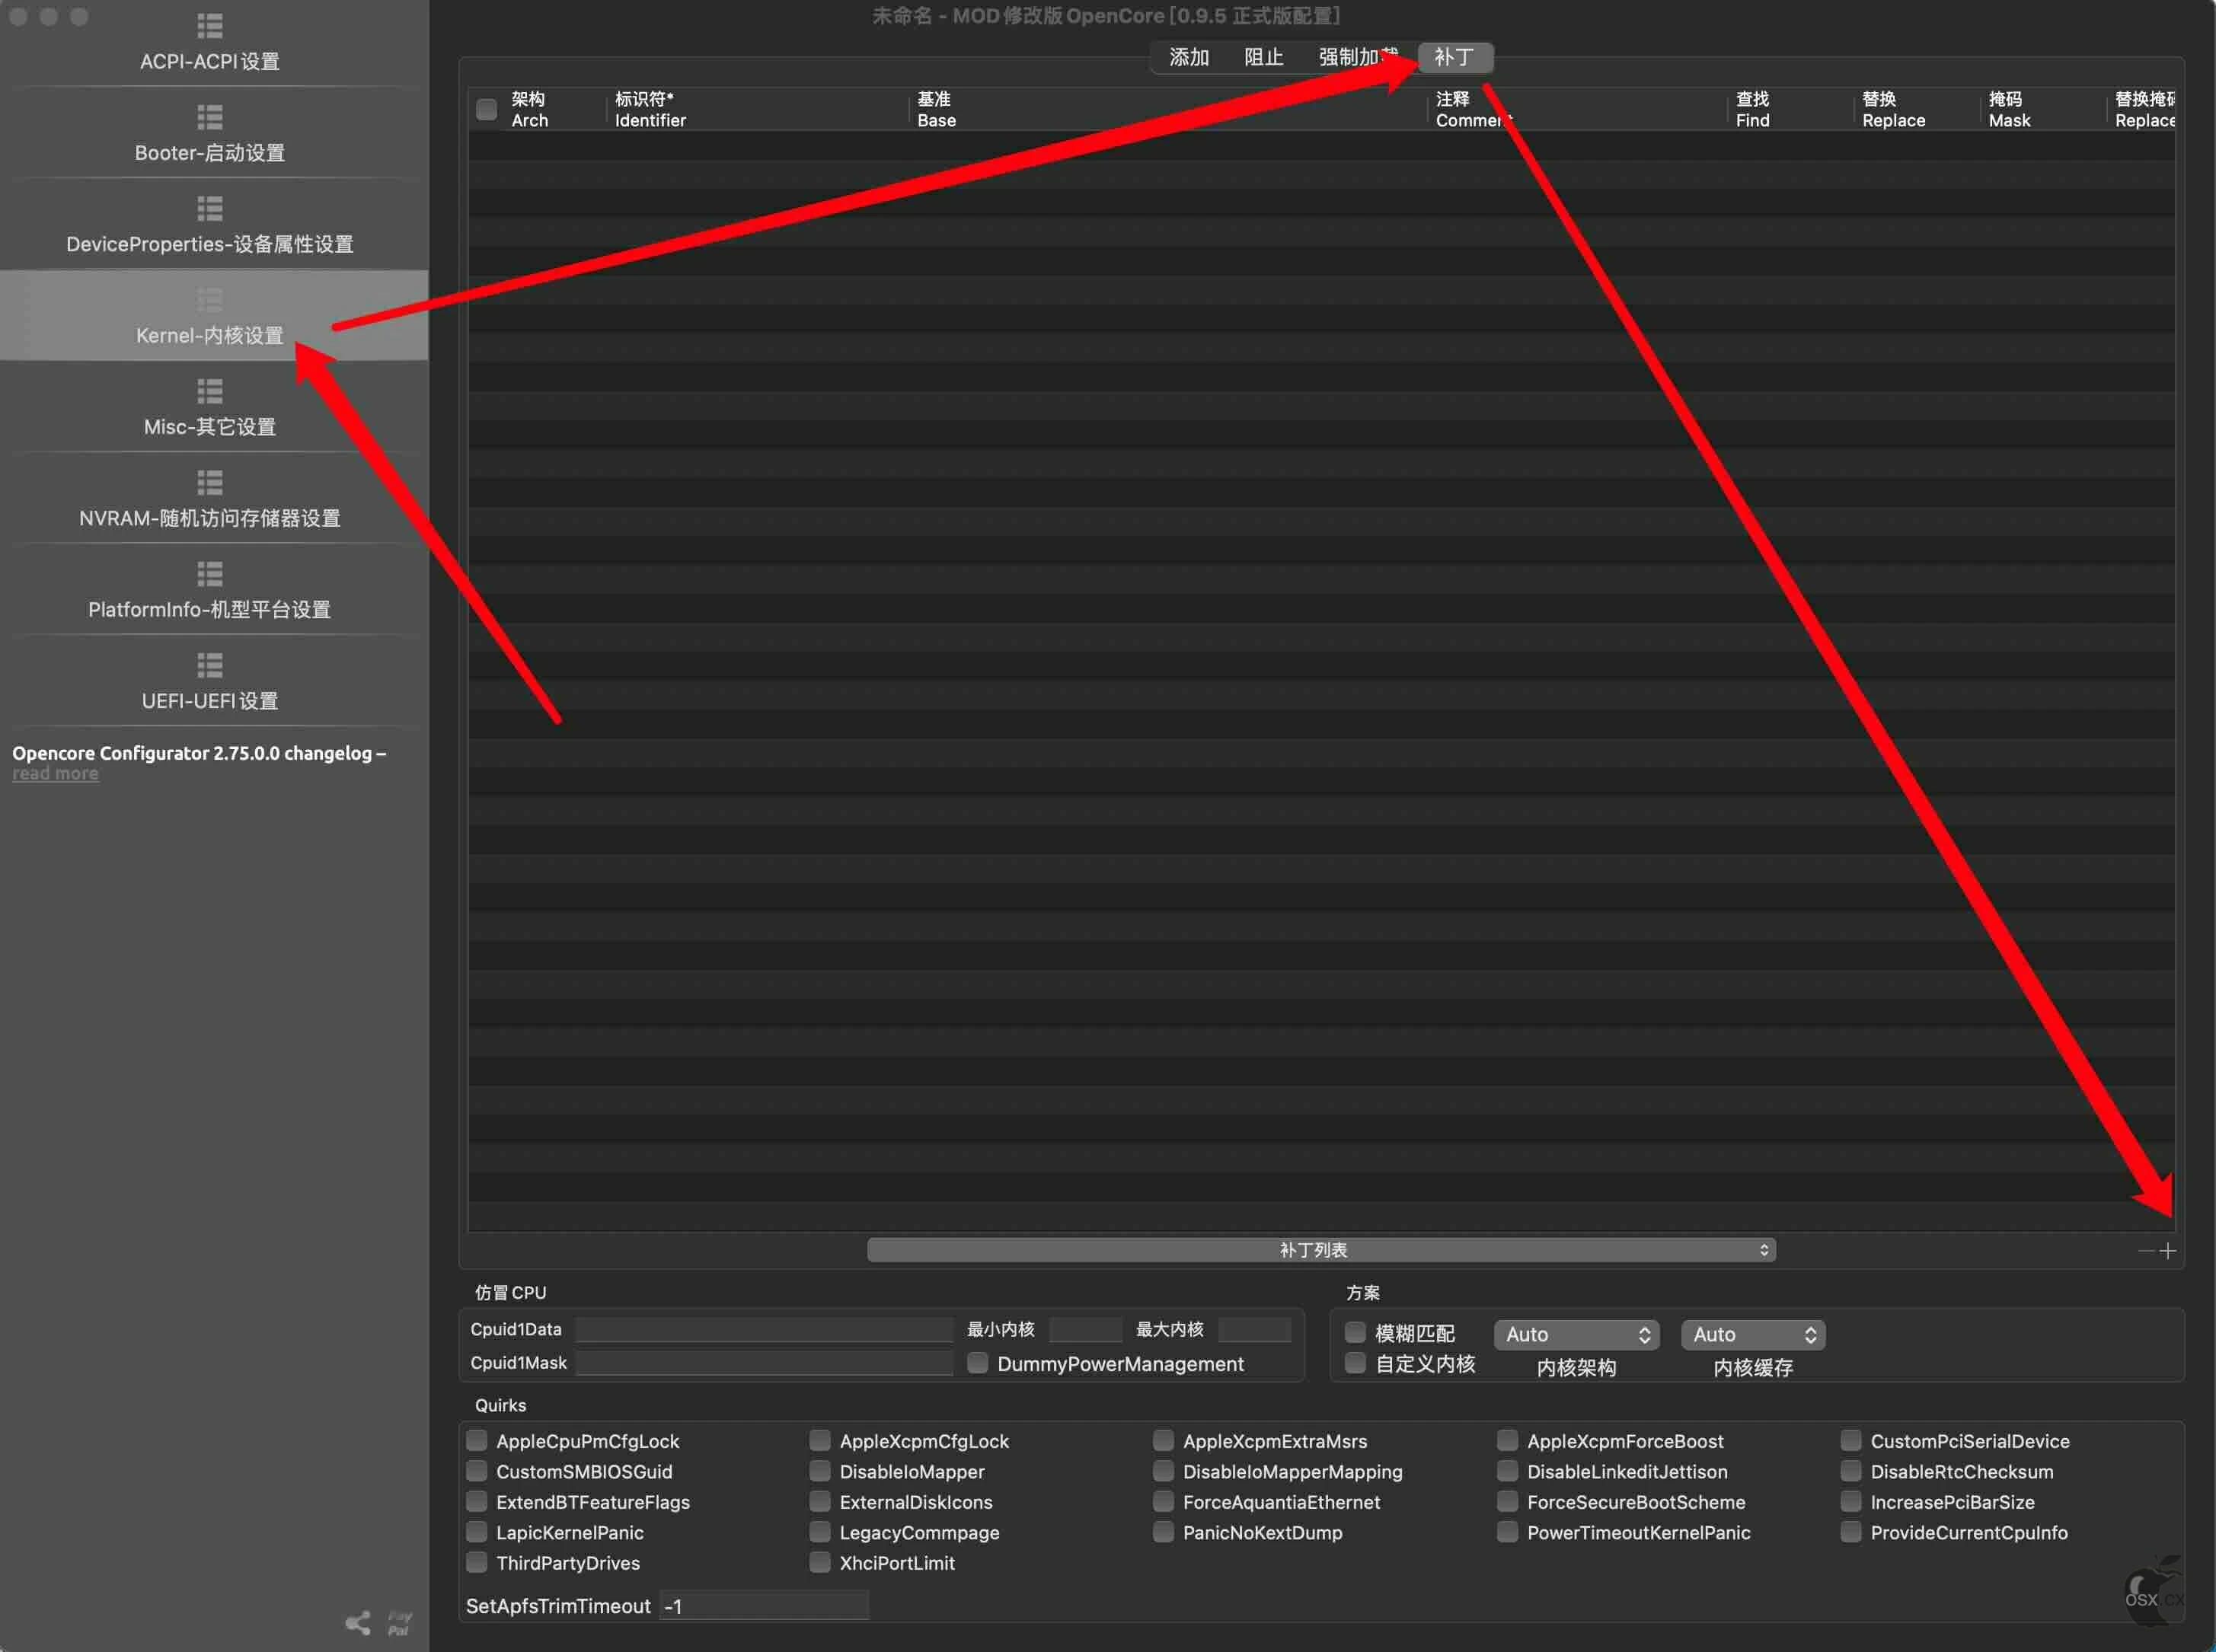The height and width of the screenshot is (1652, 2216).
Task: Open the 补丁列表 dropdown
Action: [x=1321, y=1250]
